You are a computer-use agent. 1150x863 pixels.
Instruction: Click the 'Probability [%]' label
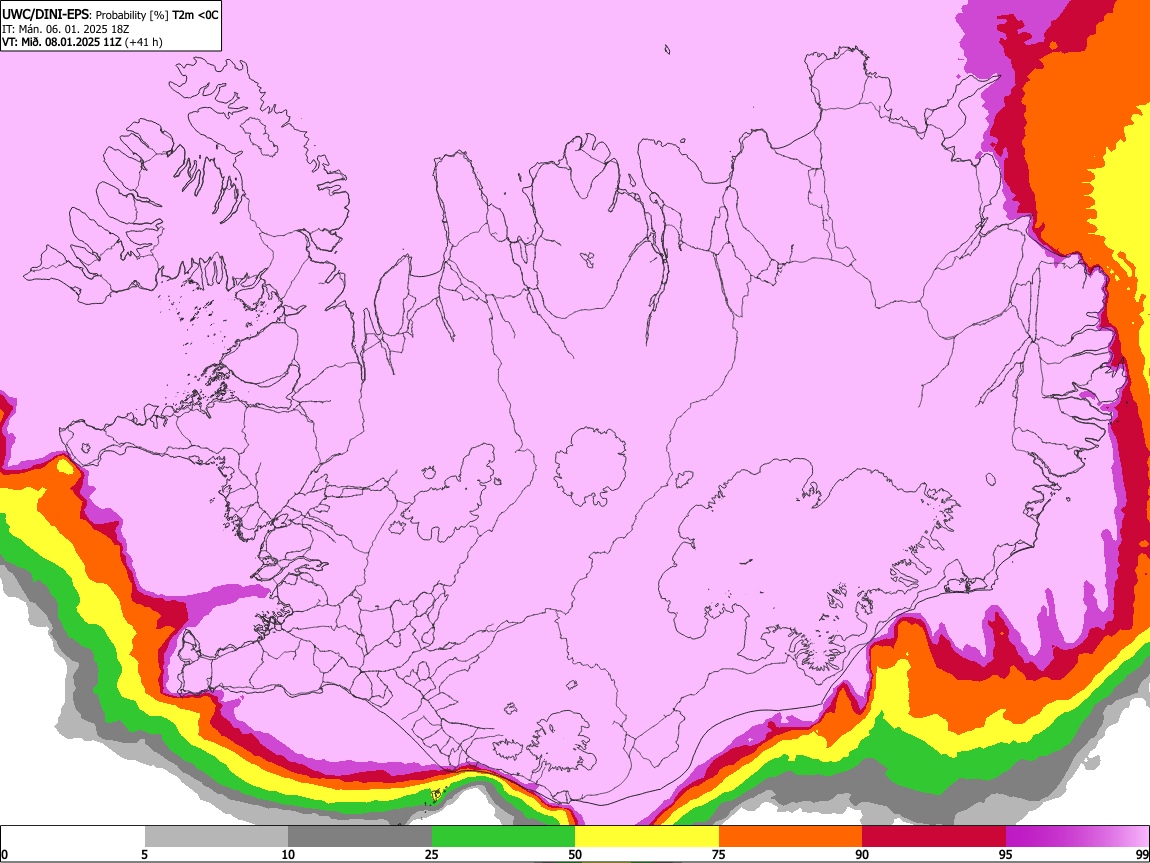[133, 15]
